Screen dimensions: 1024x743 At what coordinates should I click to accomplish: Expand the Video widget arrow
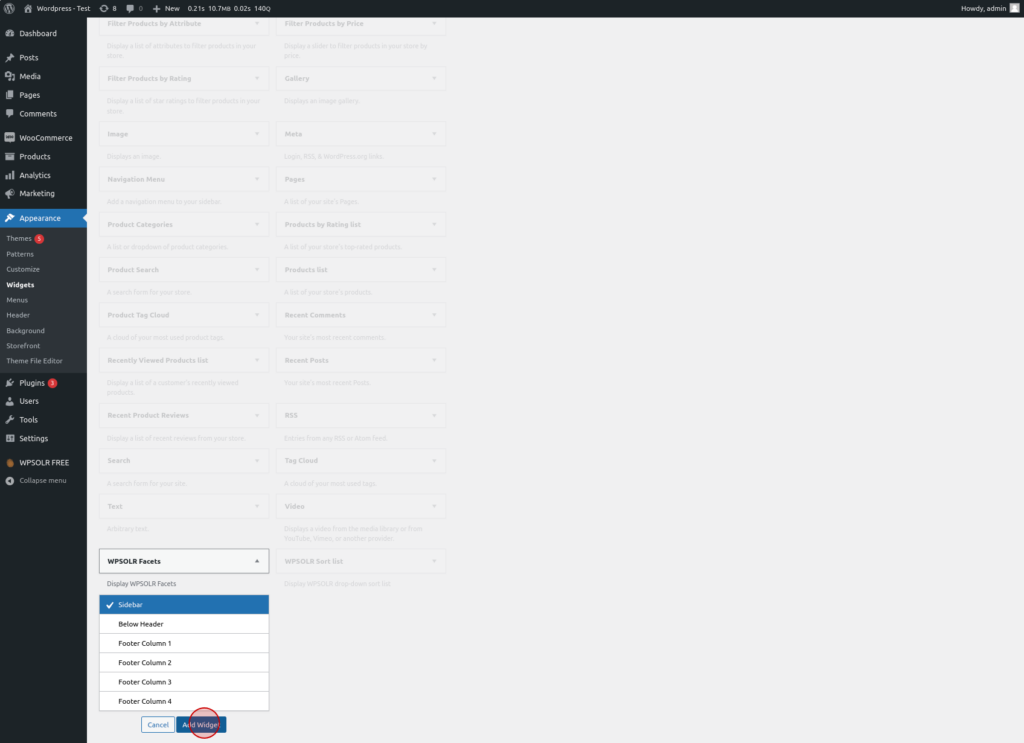(x=434, y=507)
